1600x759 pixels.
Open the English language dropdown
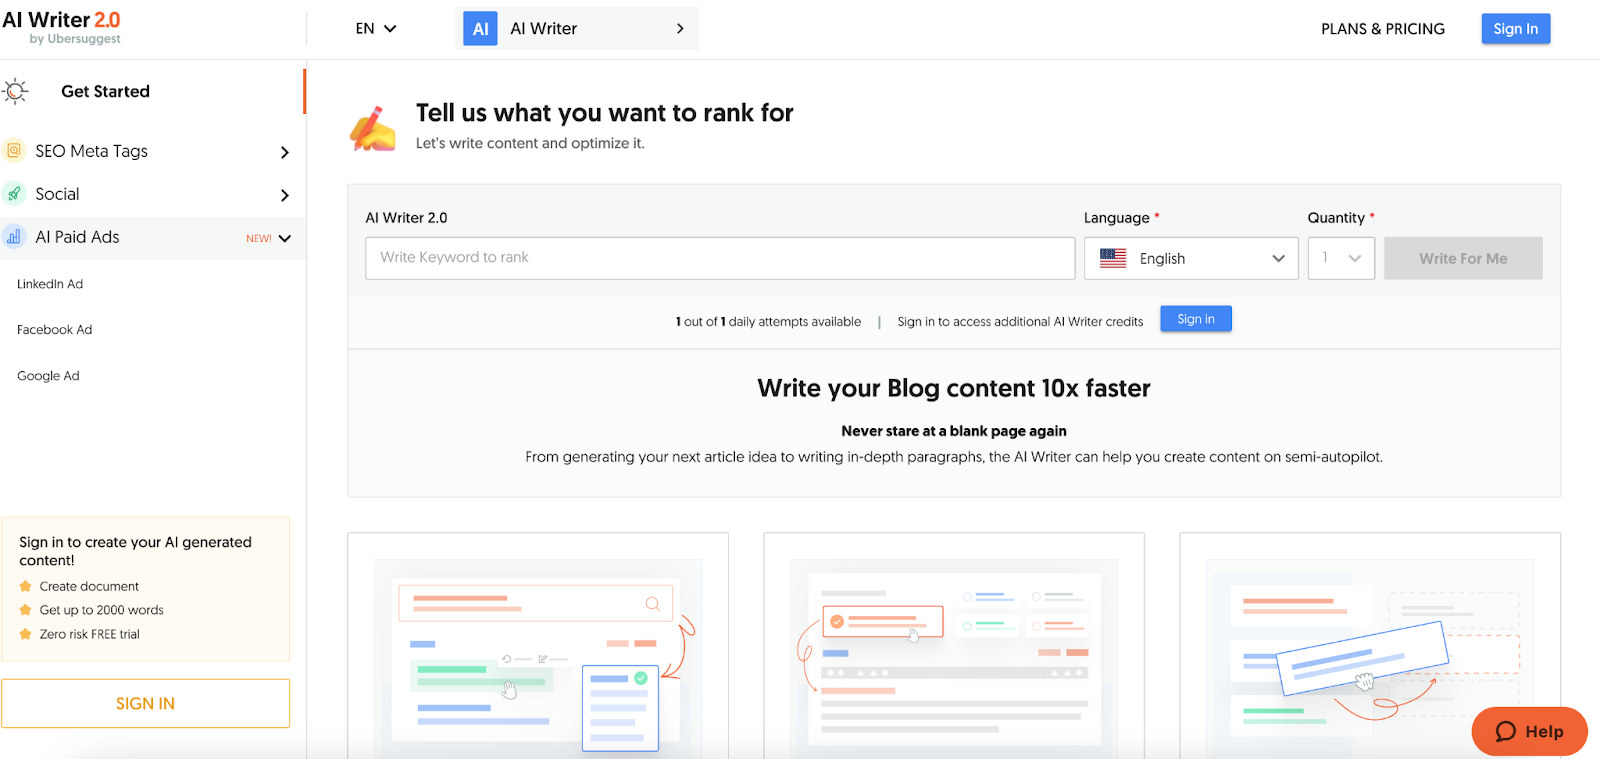pyautogui.click(x=1191, y=258)
